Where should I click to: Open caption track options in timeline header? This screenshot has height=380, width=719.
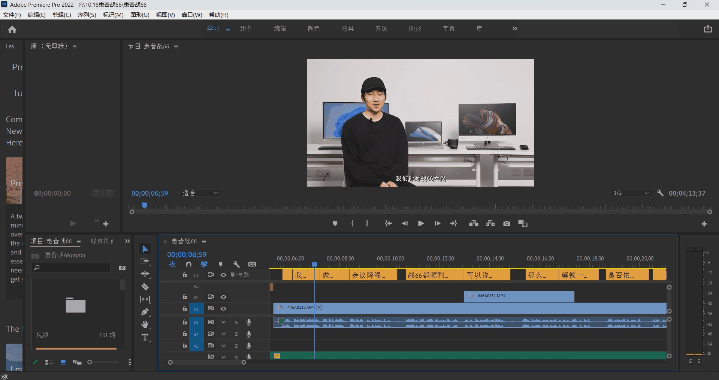pyautogui.click(x=252, y=264)
